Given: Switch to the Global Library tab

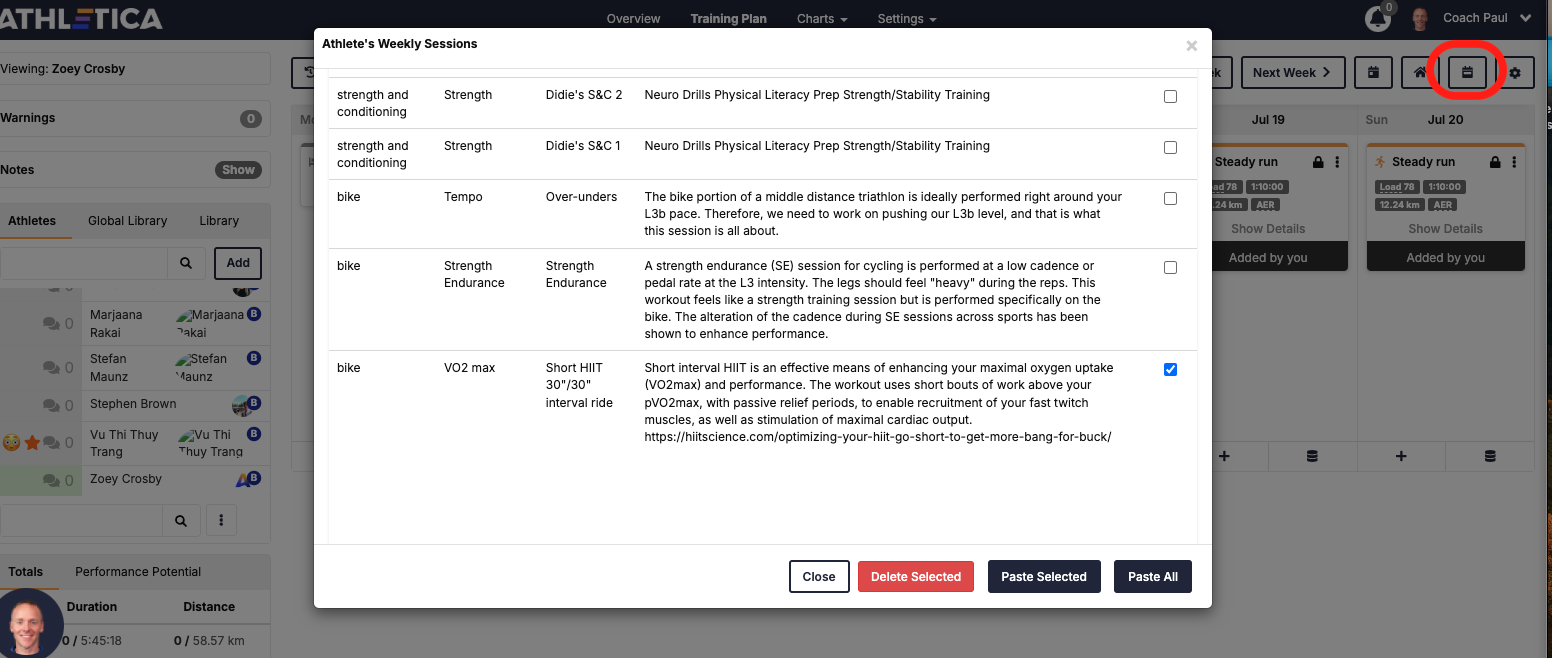Looking at the screenshot, I should [x=128, y=221].
